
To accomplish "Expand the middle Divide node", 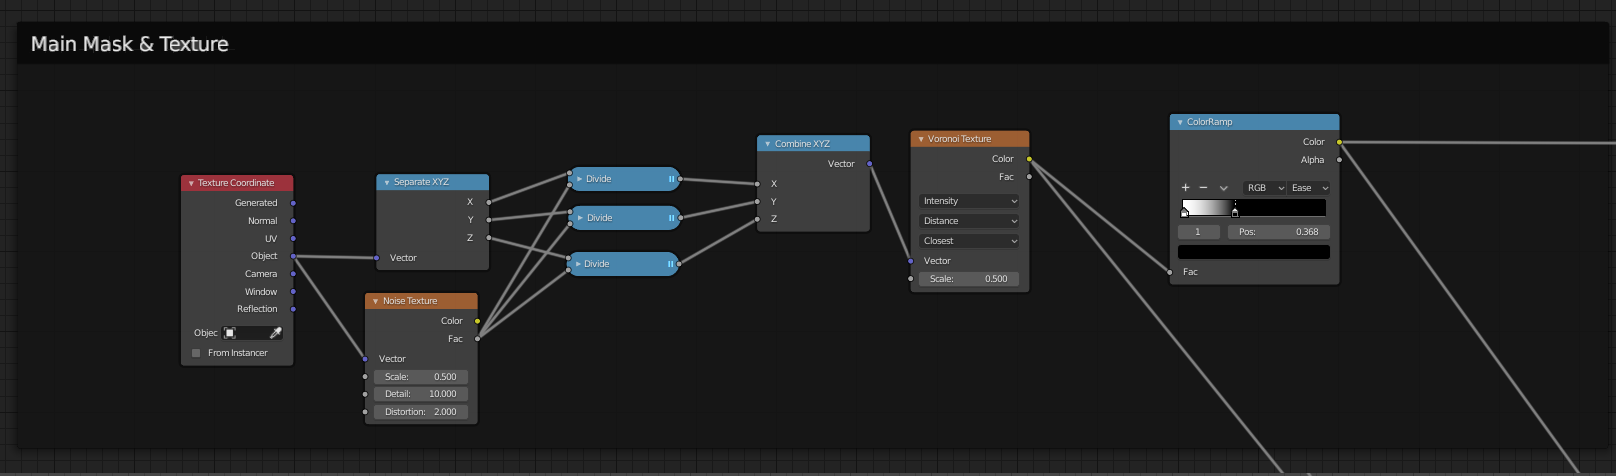I will tap(580, 218).
